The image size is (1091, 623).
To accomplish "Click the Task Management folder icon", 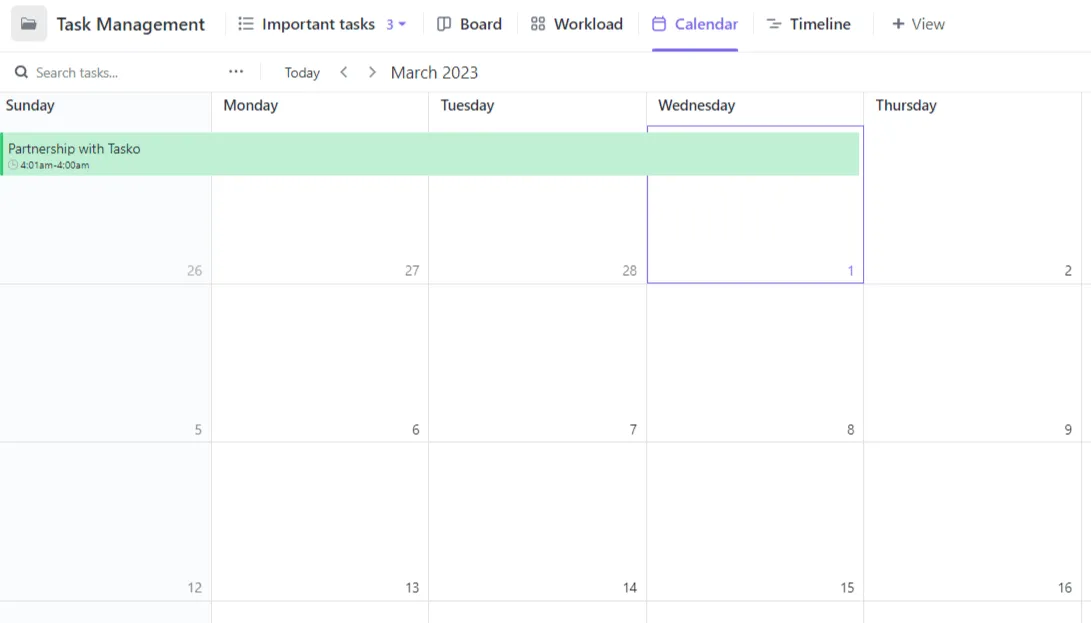I will (x=29, y=24).
